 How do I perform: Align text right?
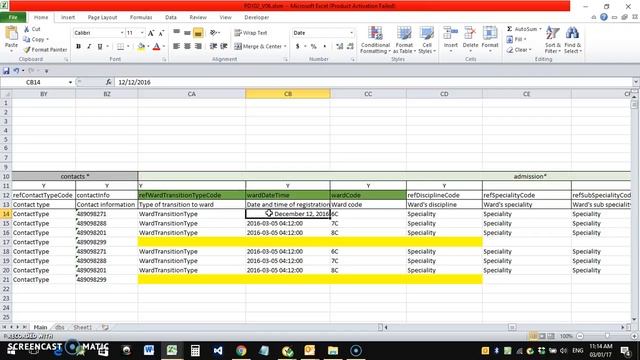coord(198,47)
